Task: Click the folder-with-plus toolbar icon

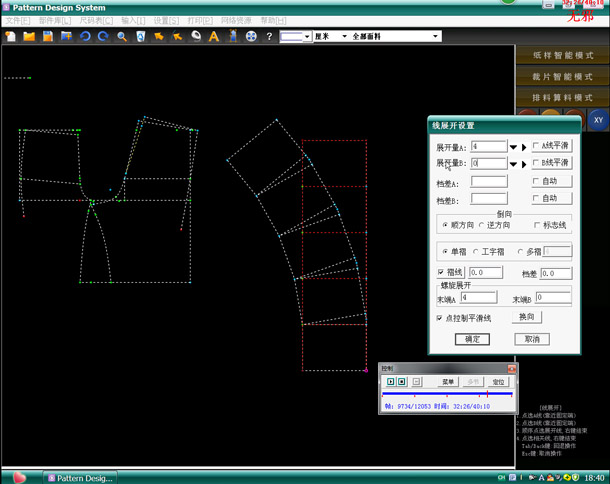Action: coord(67,36)
